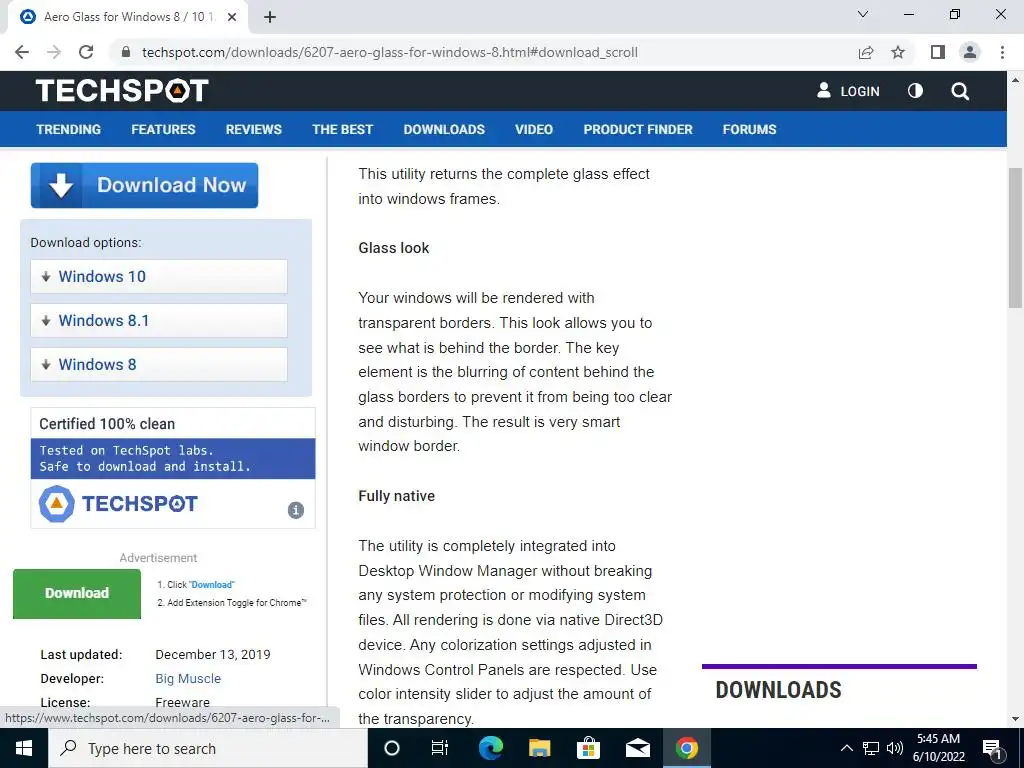Click the blue Download Now button
This screenshot has height=768, width=1024.
click(144, 185)
